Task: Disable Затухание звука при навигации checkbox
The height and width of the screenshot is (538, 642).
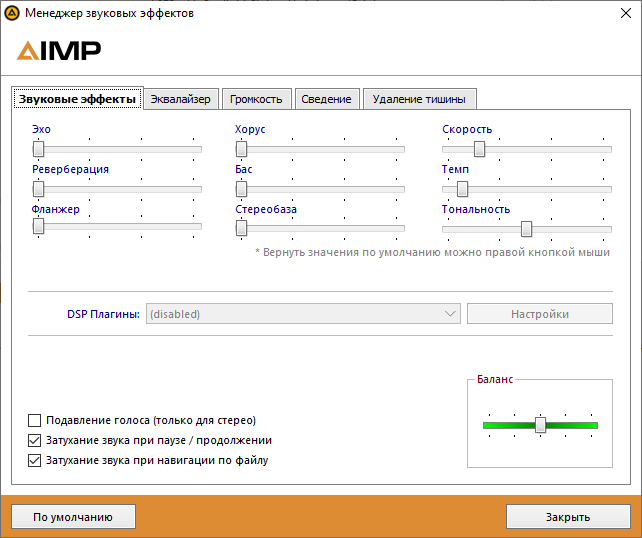Action: (35, 460)
